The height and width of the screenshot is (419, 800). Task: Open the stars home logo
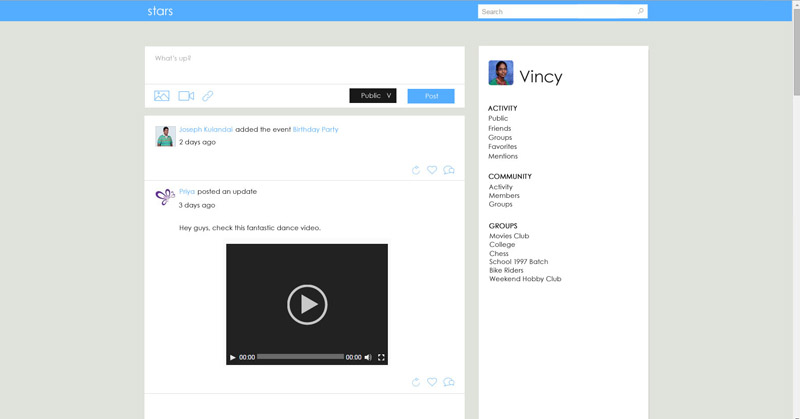[160, 11]
